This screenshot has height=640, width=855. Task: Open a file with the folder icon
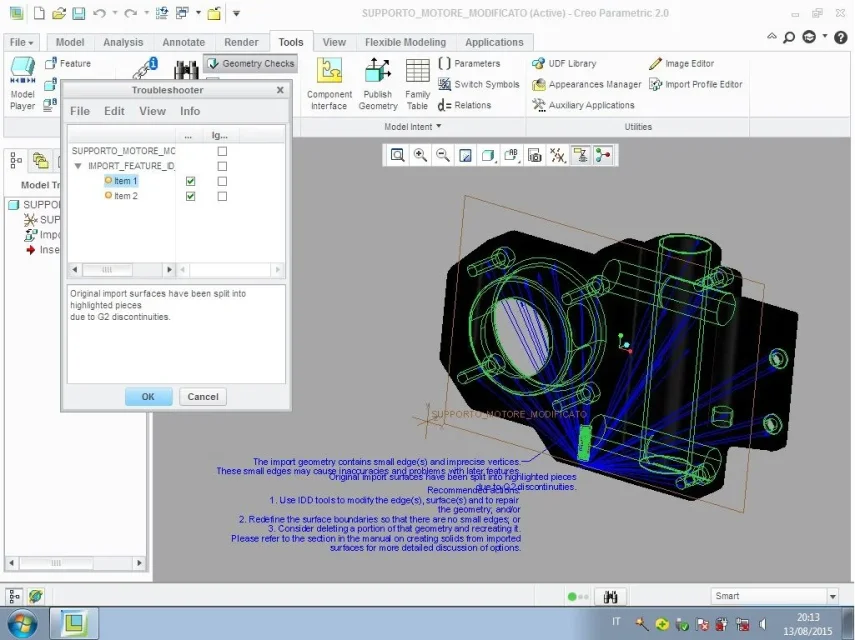point(59,13)
